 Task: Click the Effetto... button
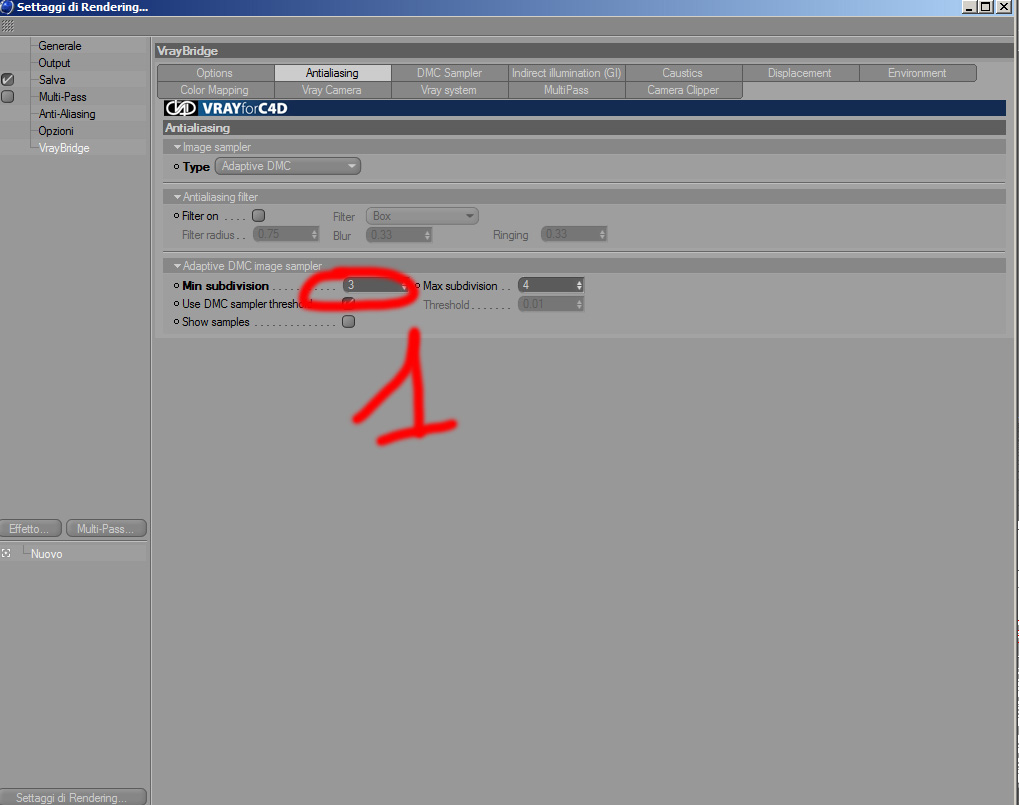point(31,528)
